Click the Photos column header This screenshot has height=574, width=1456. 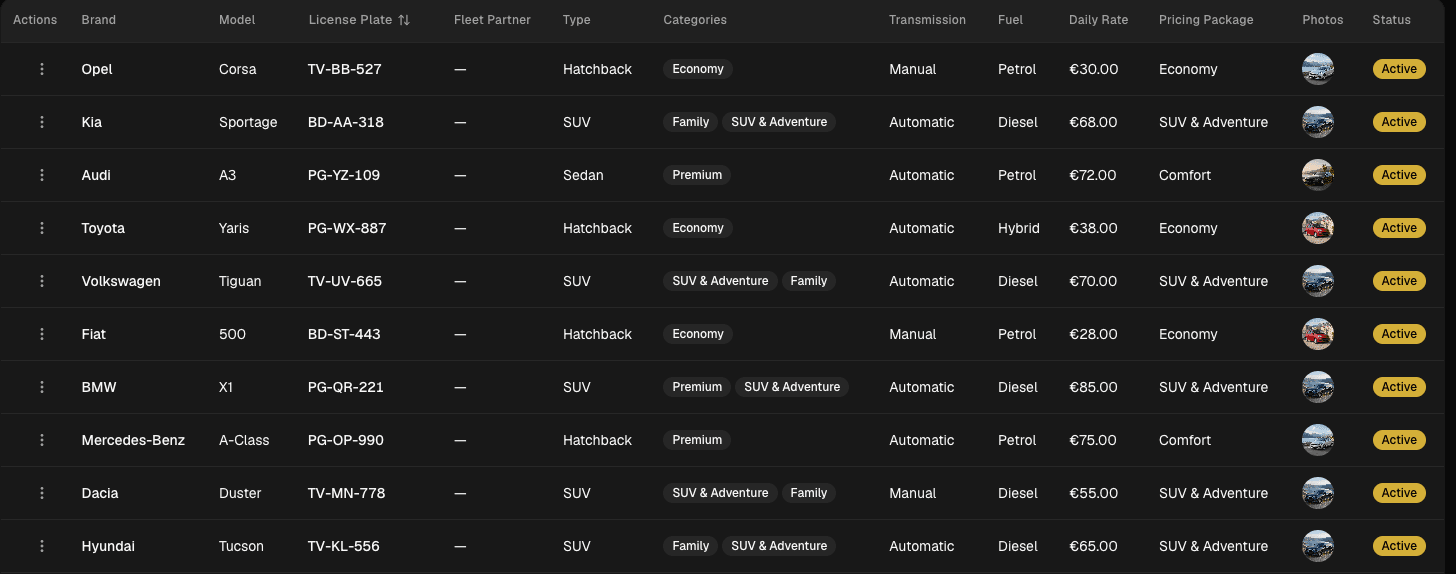pyautogui.click(x=1322, y=20)
